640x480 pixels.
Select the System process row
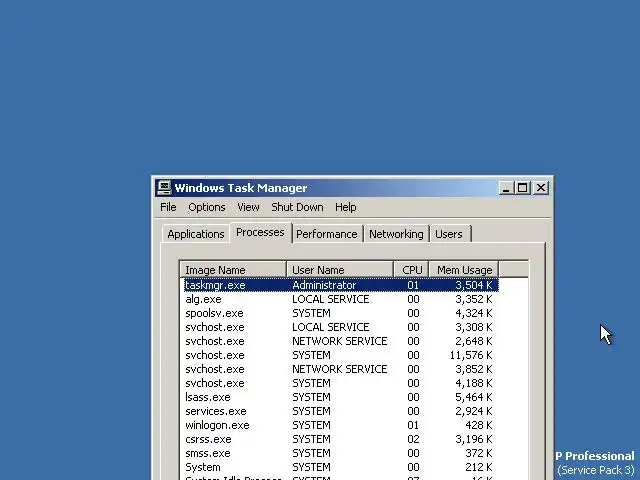coord(340,467)
